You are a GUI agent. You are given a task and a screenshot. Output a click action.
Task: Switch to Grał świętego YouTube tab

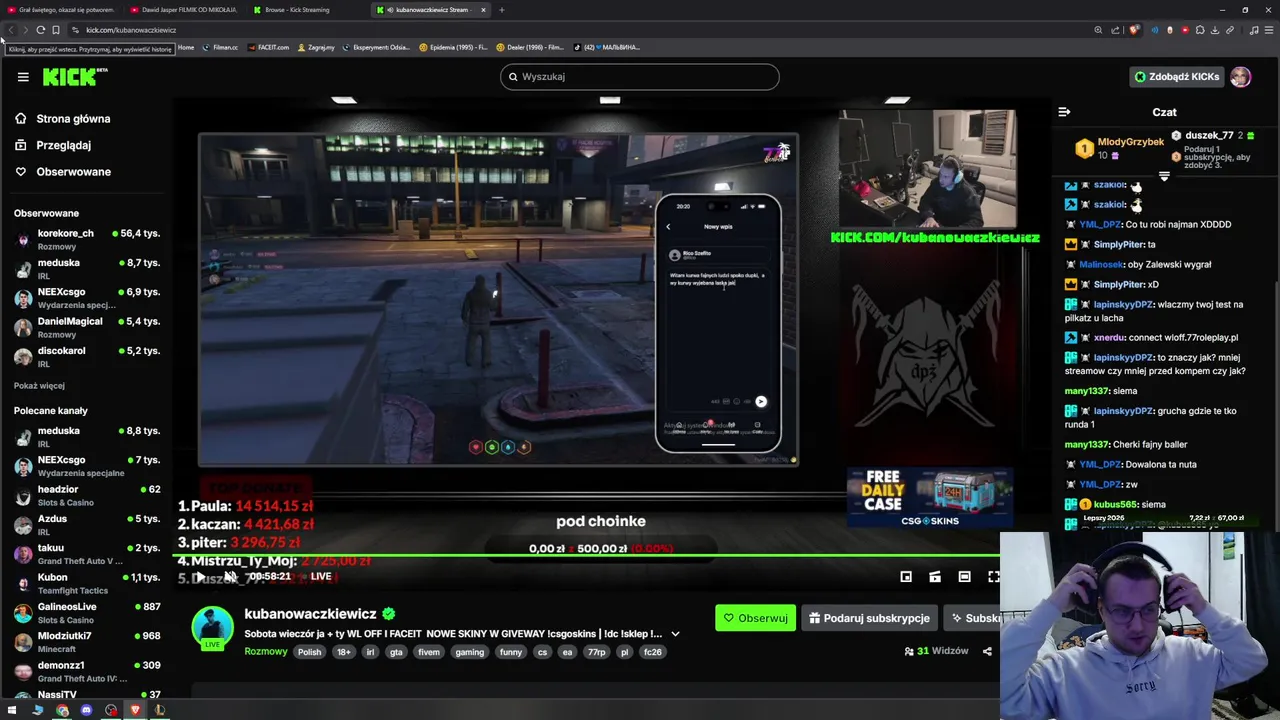coord(60,10)
